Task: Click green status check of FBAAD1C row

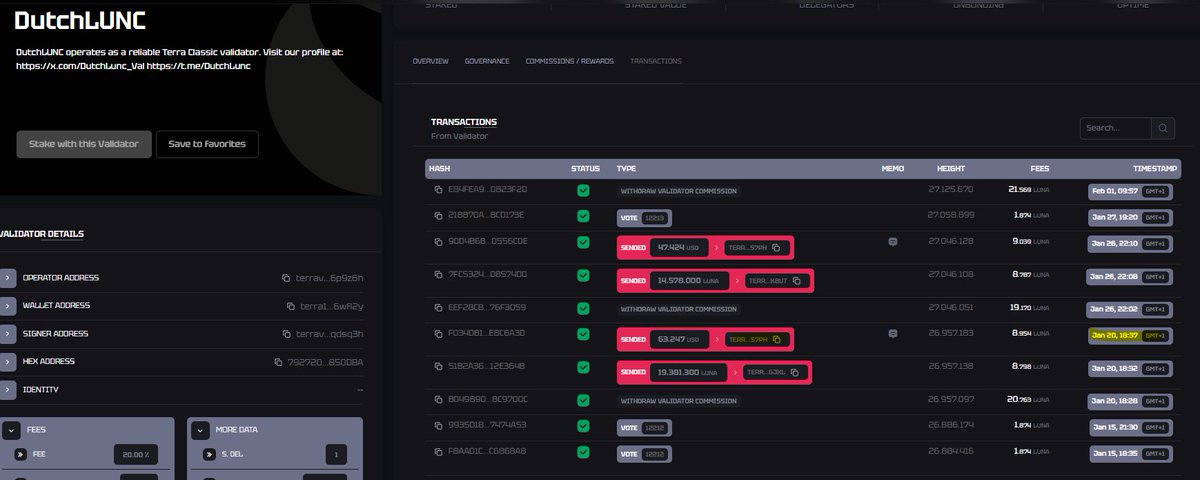Action: point(583,453)
